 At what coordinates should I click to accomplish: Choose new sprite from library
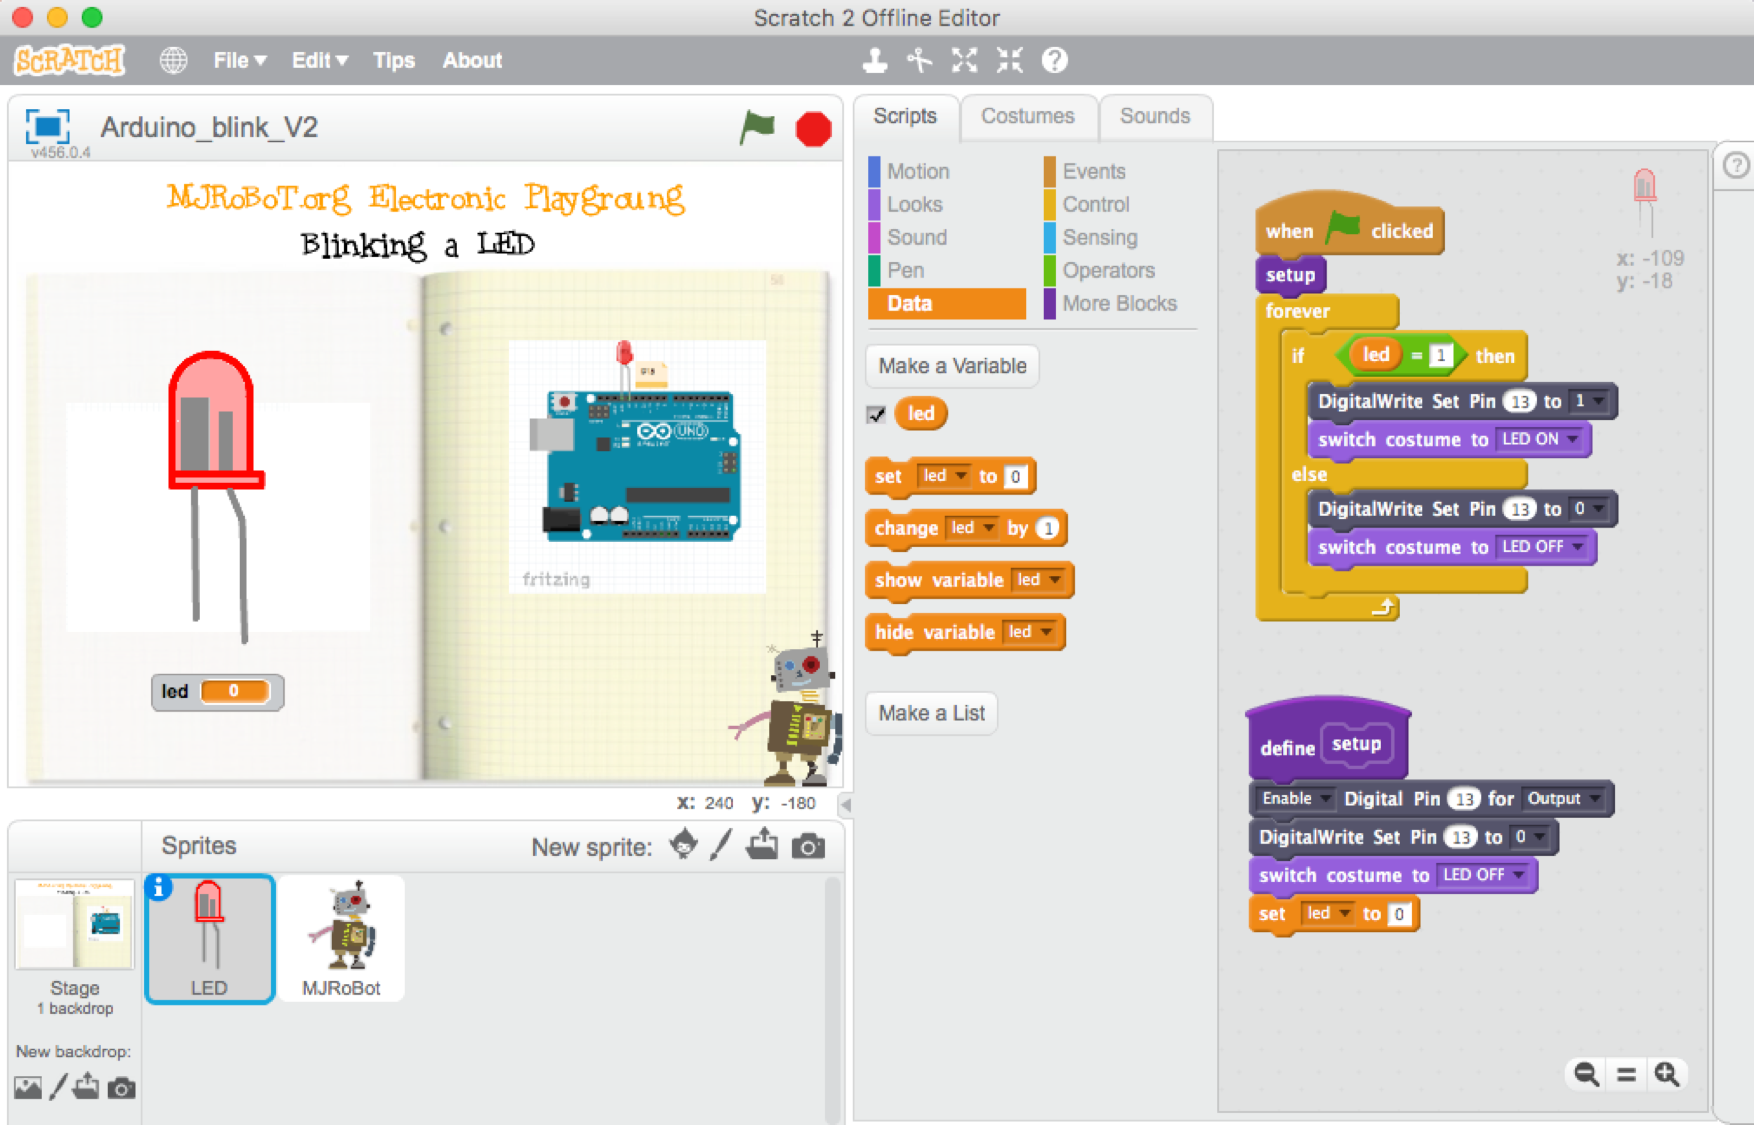pyautogui.click(x=684, y=845)
